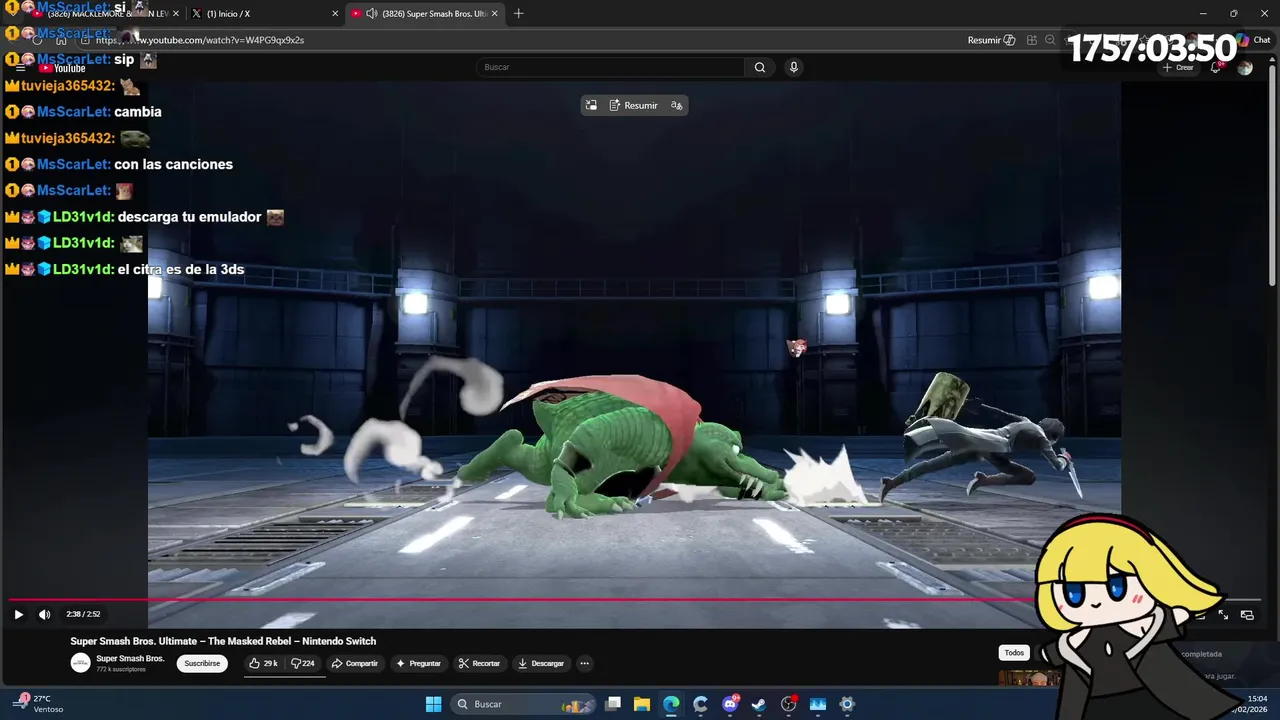Close the Super Smash Bros. tab
This screenshot has height=720, width=1280.
494,13
